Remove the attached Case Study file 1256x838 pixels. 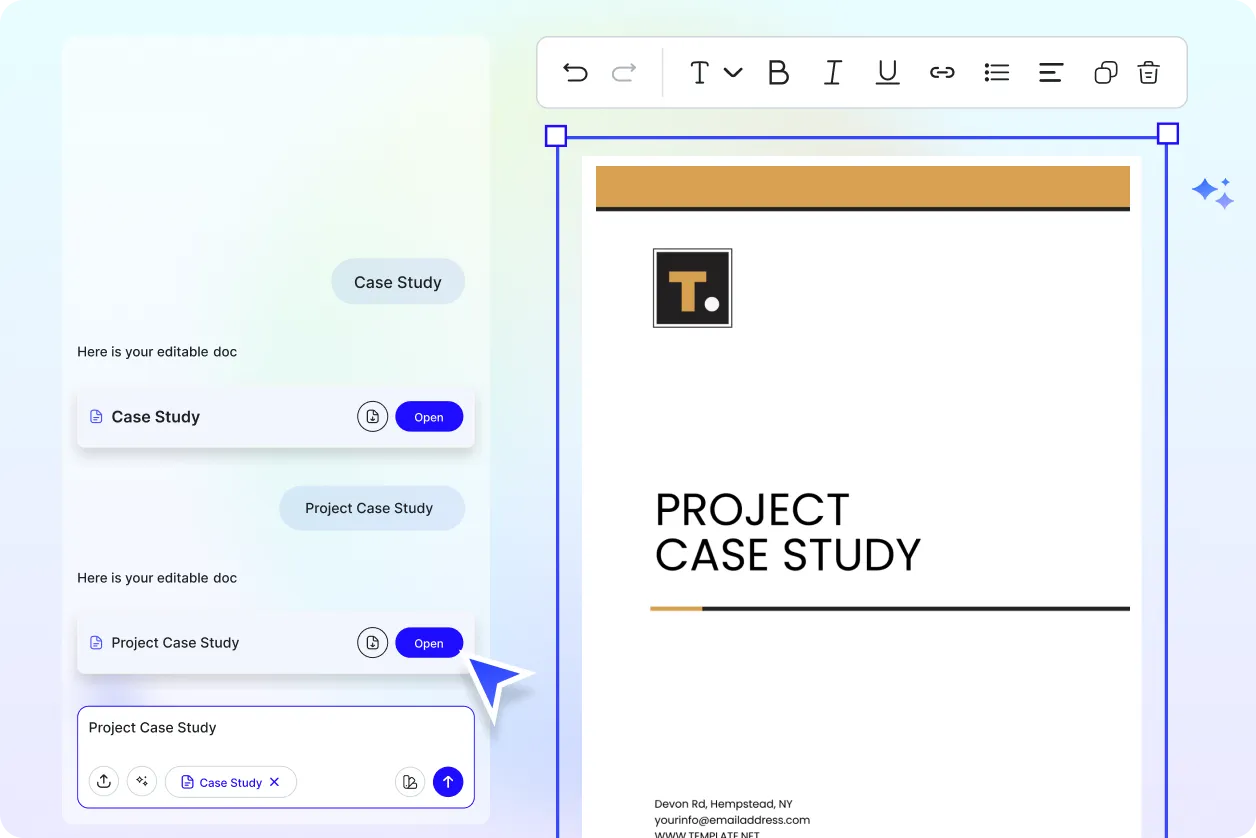[276, 782]
